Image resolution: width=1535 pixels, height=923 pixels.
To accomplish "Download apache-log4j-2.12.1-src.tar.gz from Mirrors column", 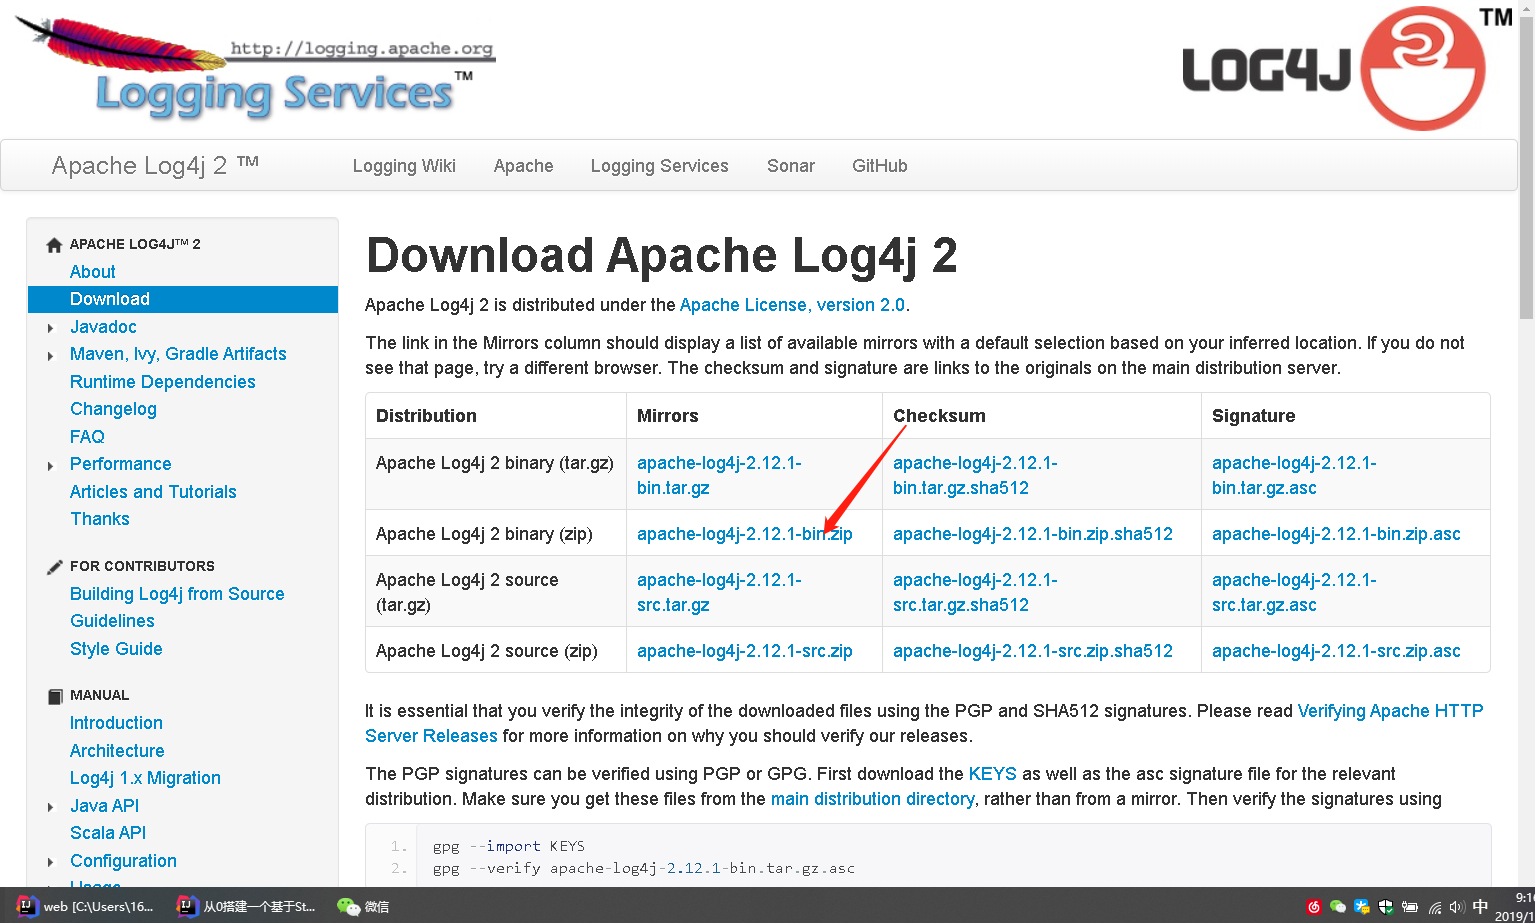I will coord(719,592).
